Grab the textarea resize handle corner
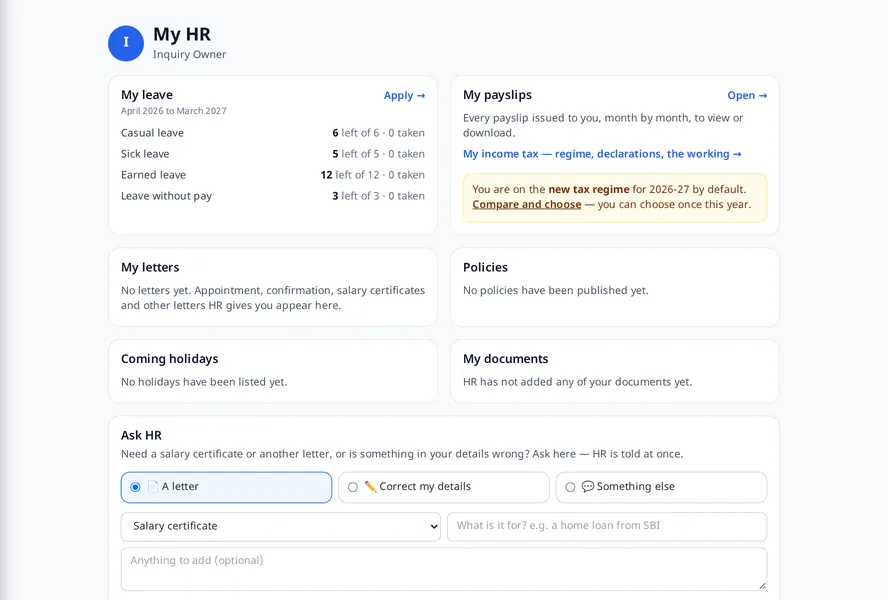The height and width of the screenshot is (600, 888). (762, 586)
